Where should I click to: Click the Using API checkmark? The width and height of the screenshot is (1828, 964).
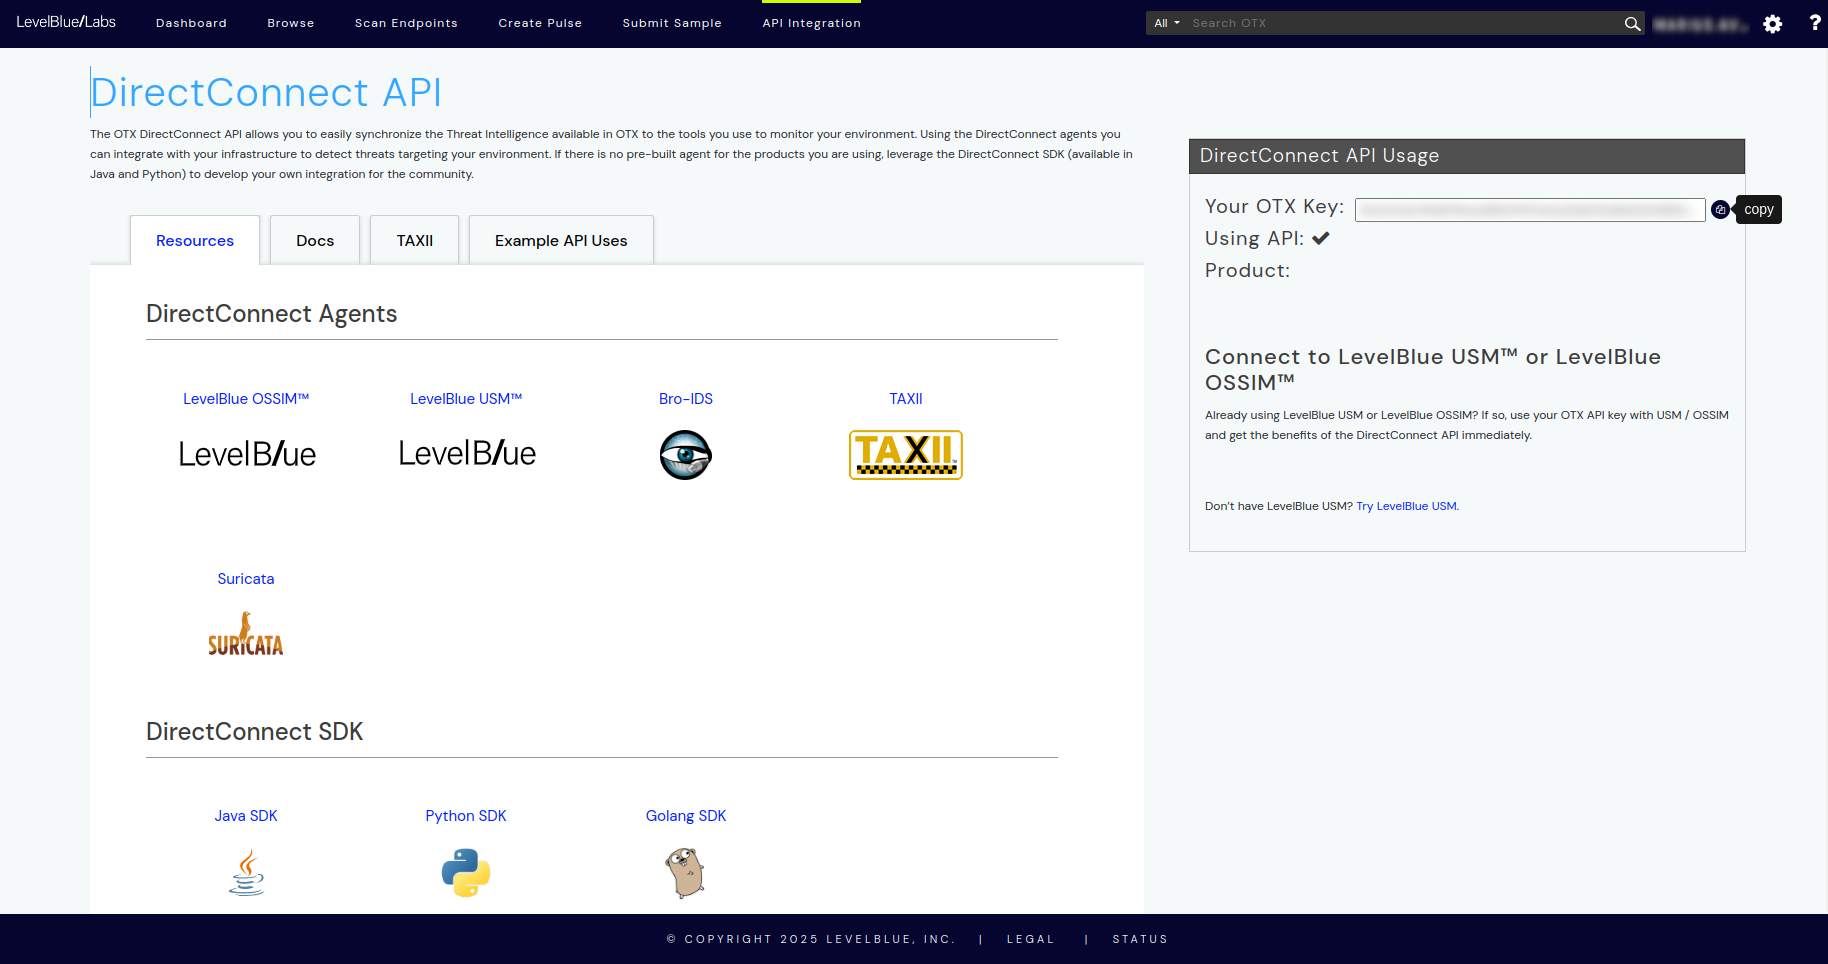click(x=1321, y=238)
